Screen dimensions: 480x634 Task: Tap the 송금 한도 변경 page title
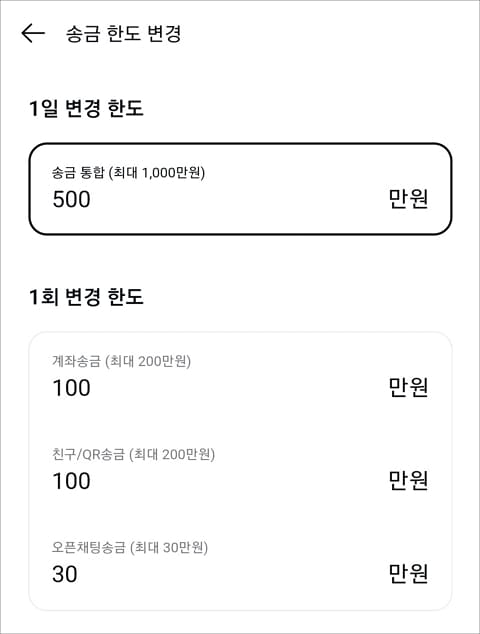(123, 34)
